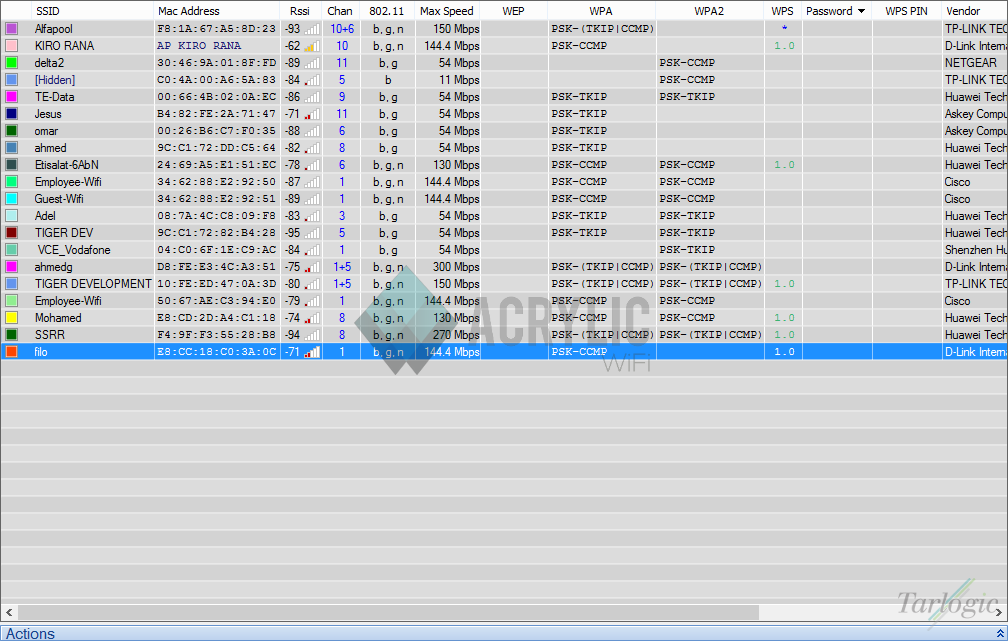Click the WPA column header
This screenshot has width=1008, height=641.
click(601, 11)
